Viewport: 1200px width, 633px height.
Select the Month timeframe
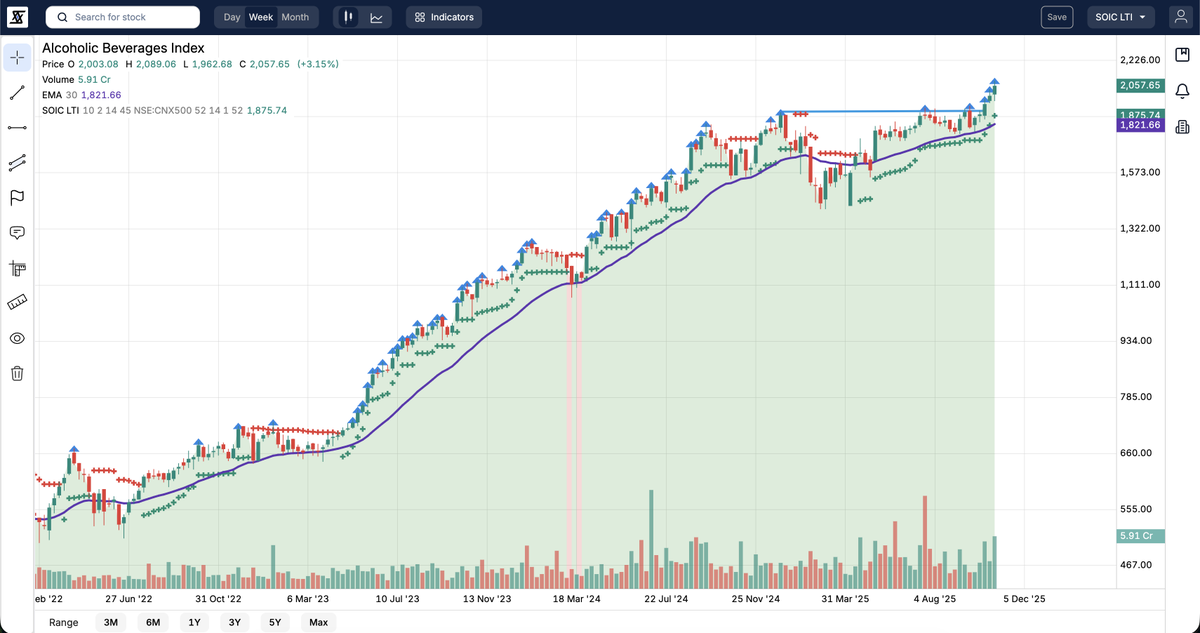point(295,17)
